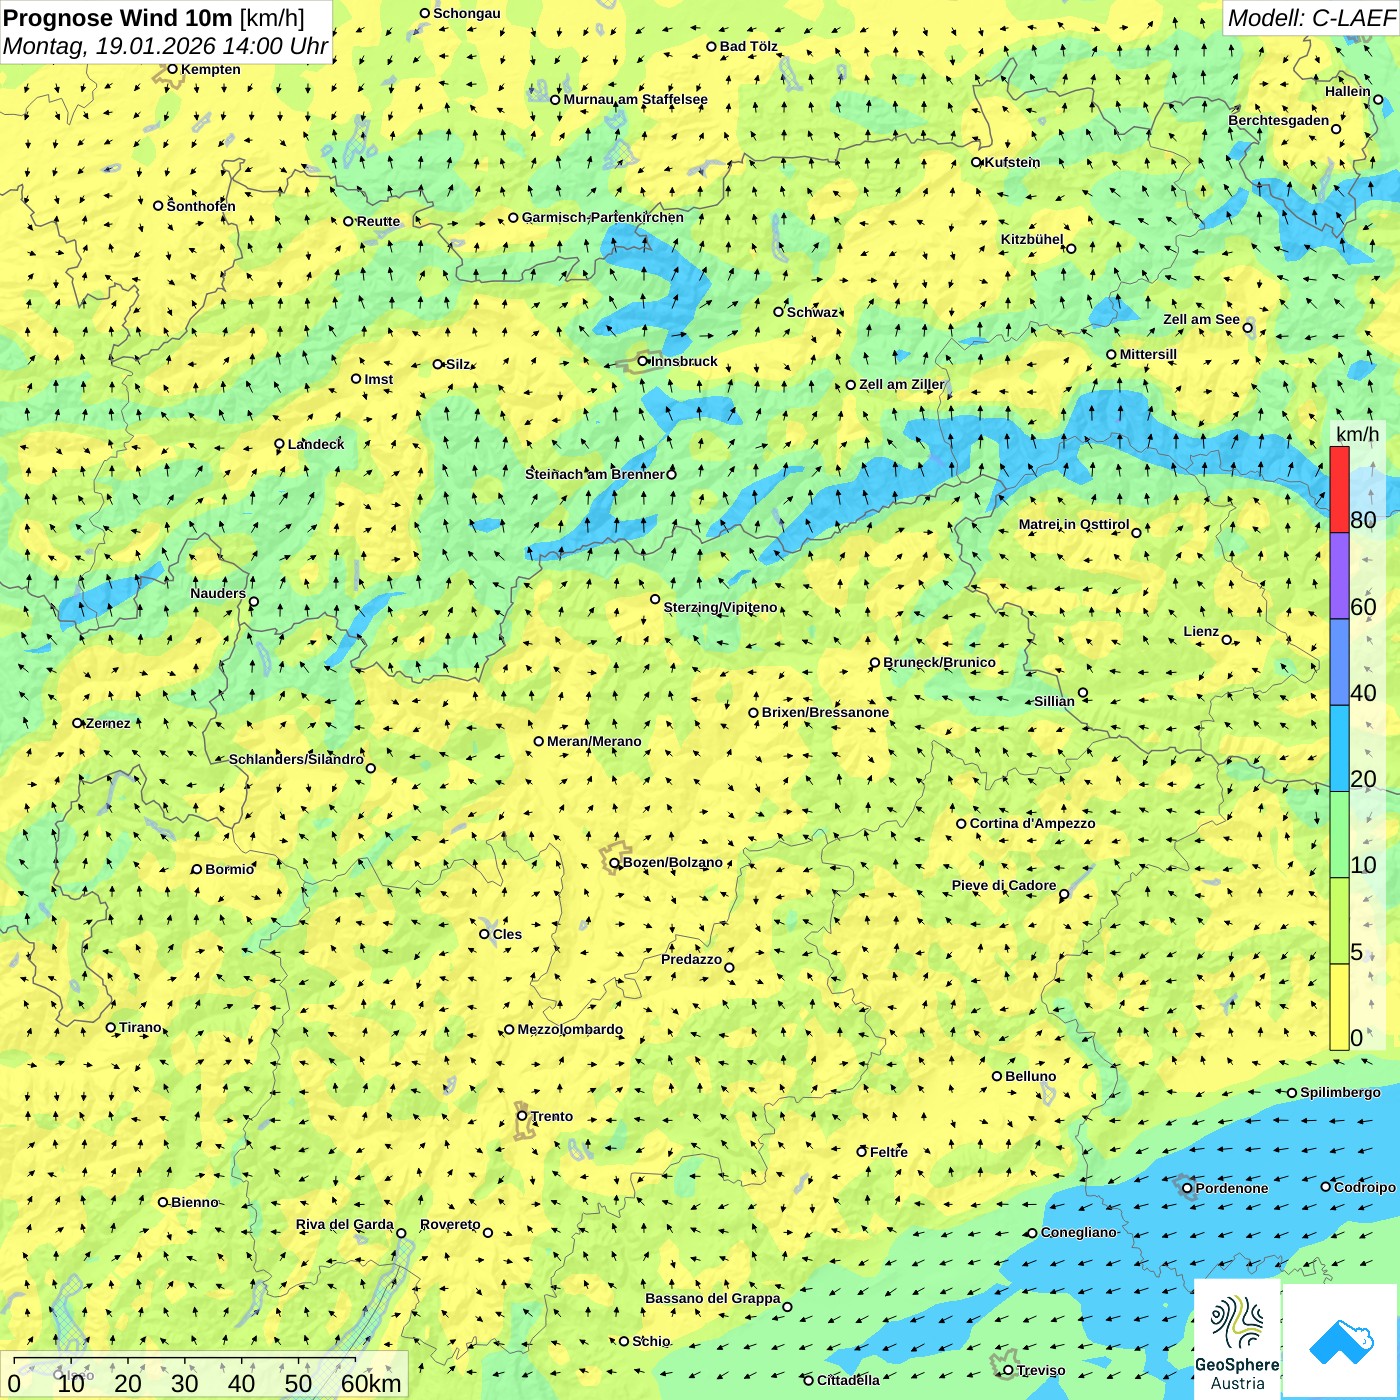This screenshot has width=1400, height=1400.
Task: Click the Hallein label
Action: click(x=1347, y=91)
